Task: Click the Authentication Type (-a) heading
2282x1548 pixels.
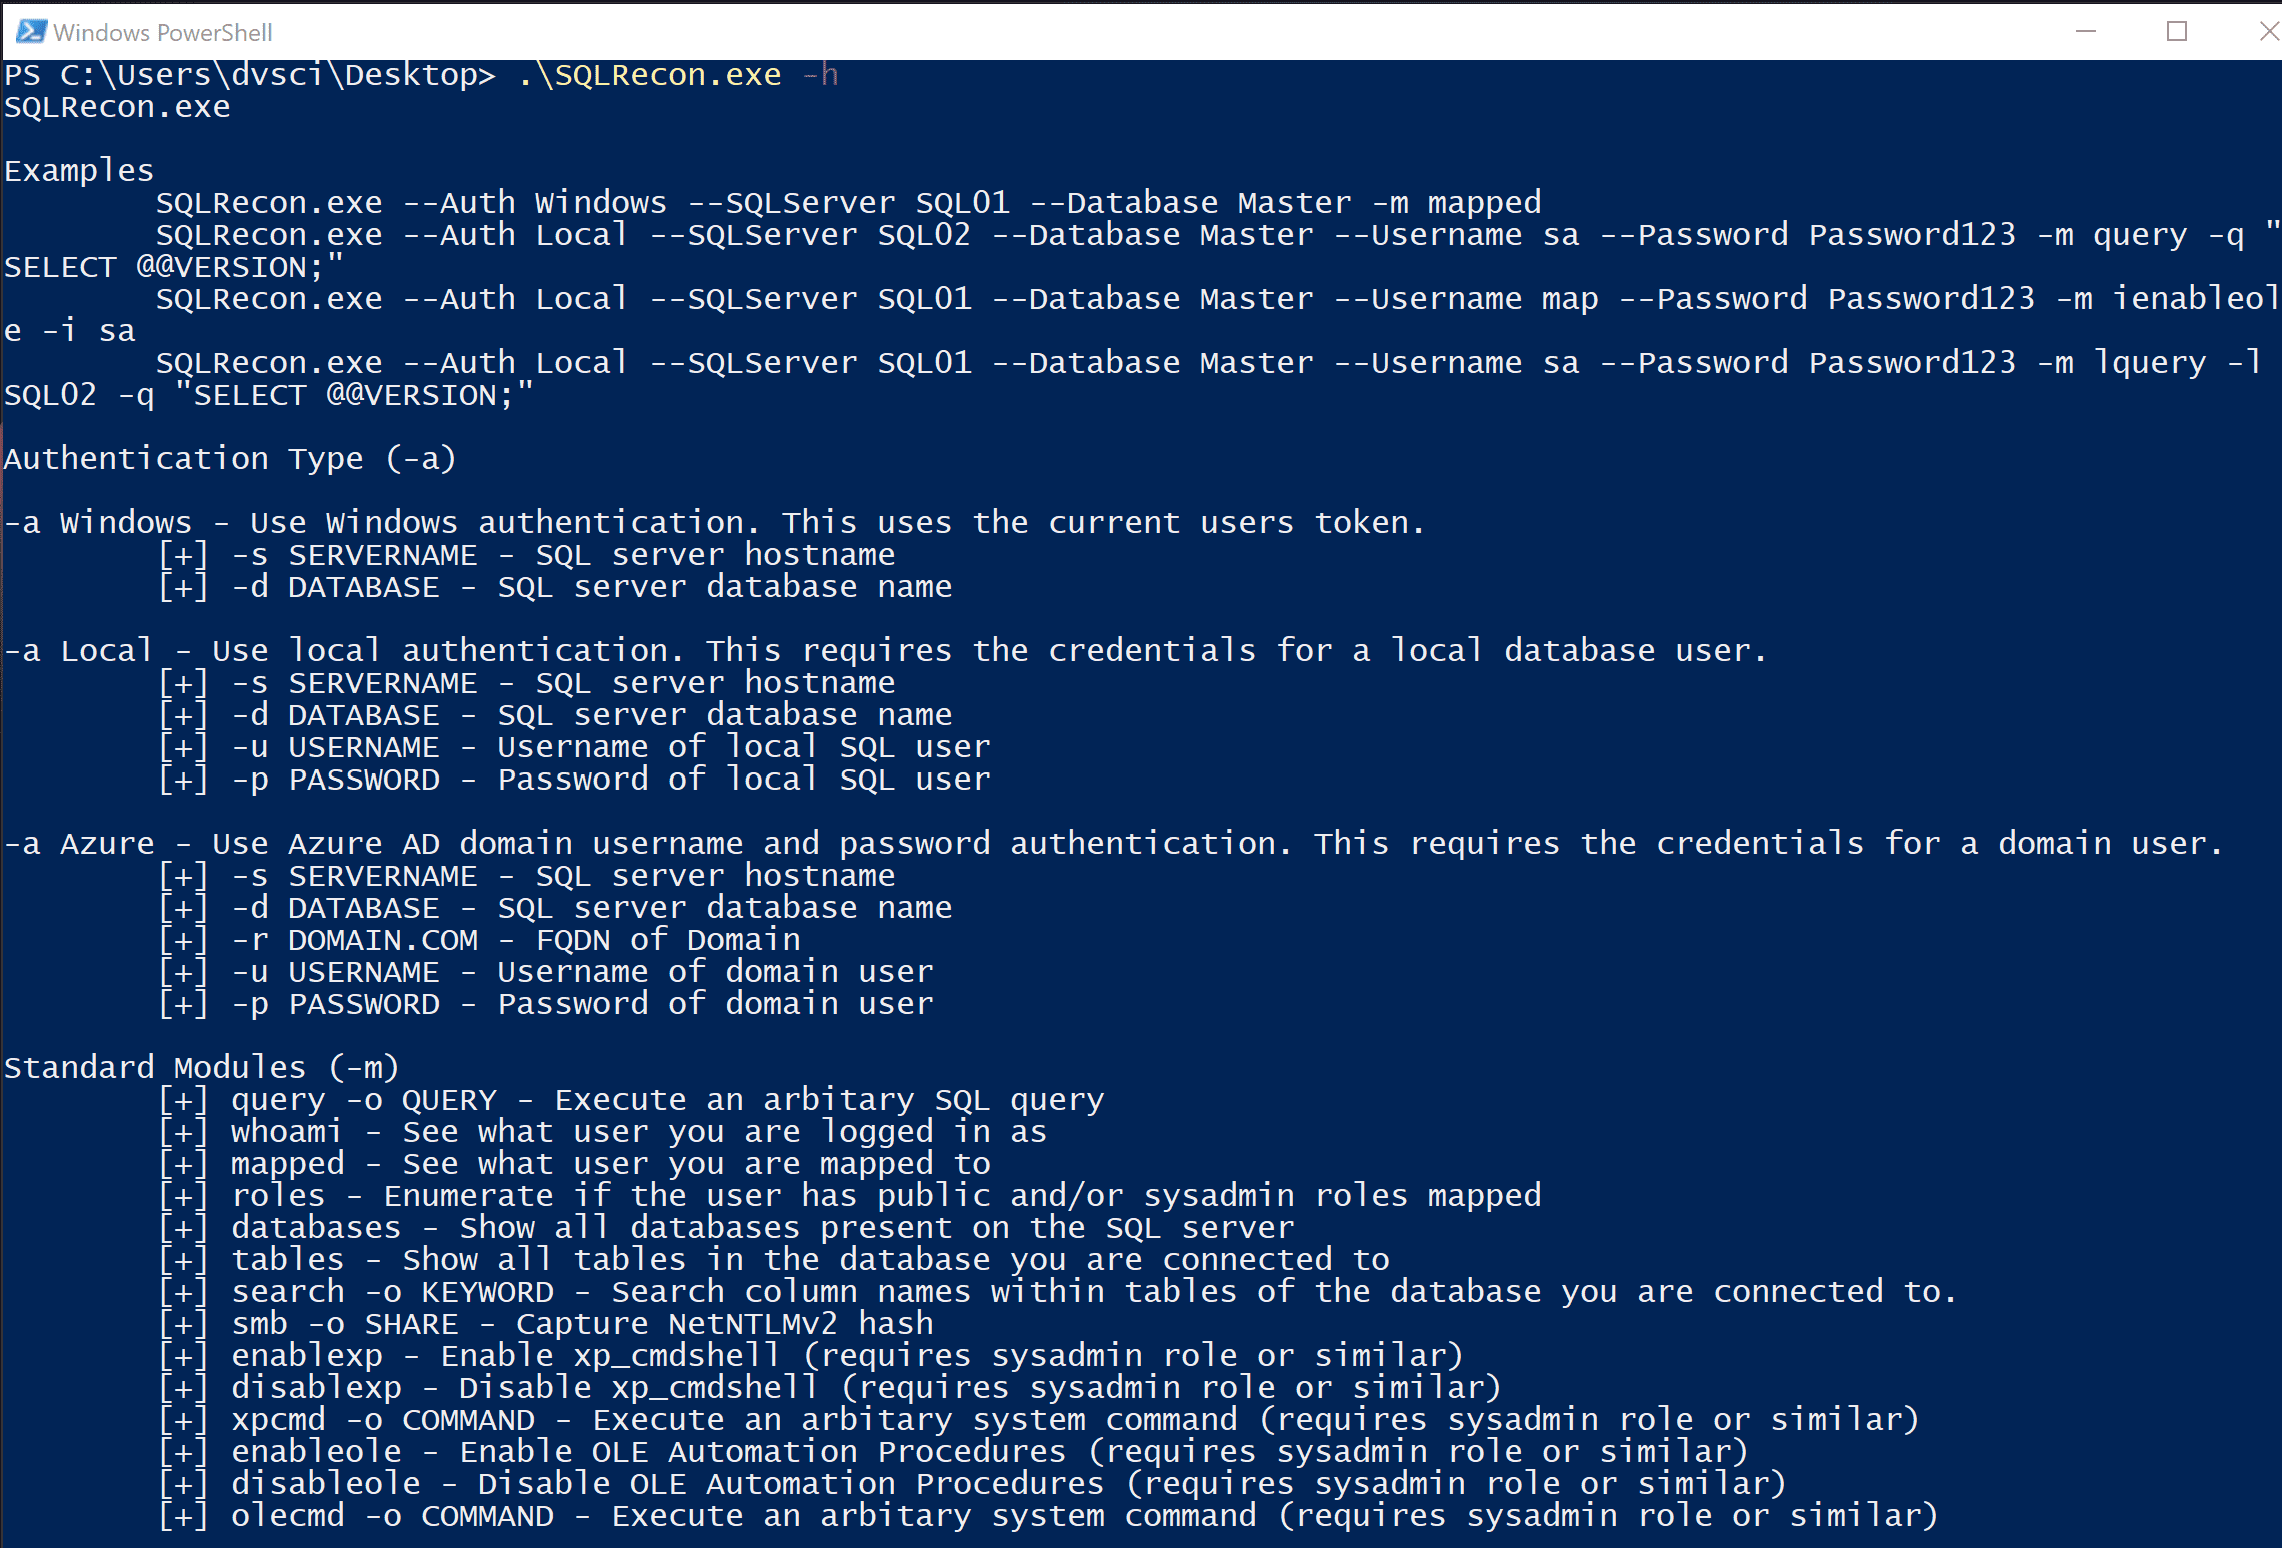Action: coord(230,459)
